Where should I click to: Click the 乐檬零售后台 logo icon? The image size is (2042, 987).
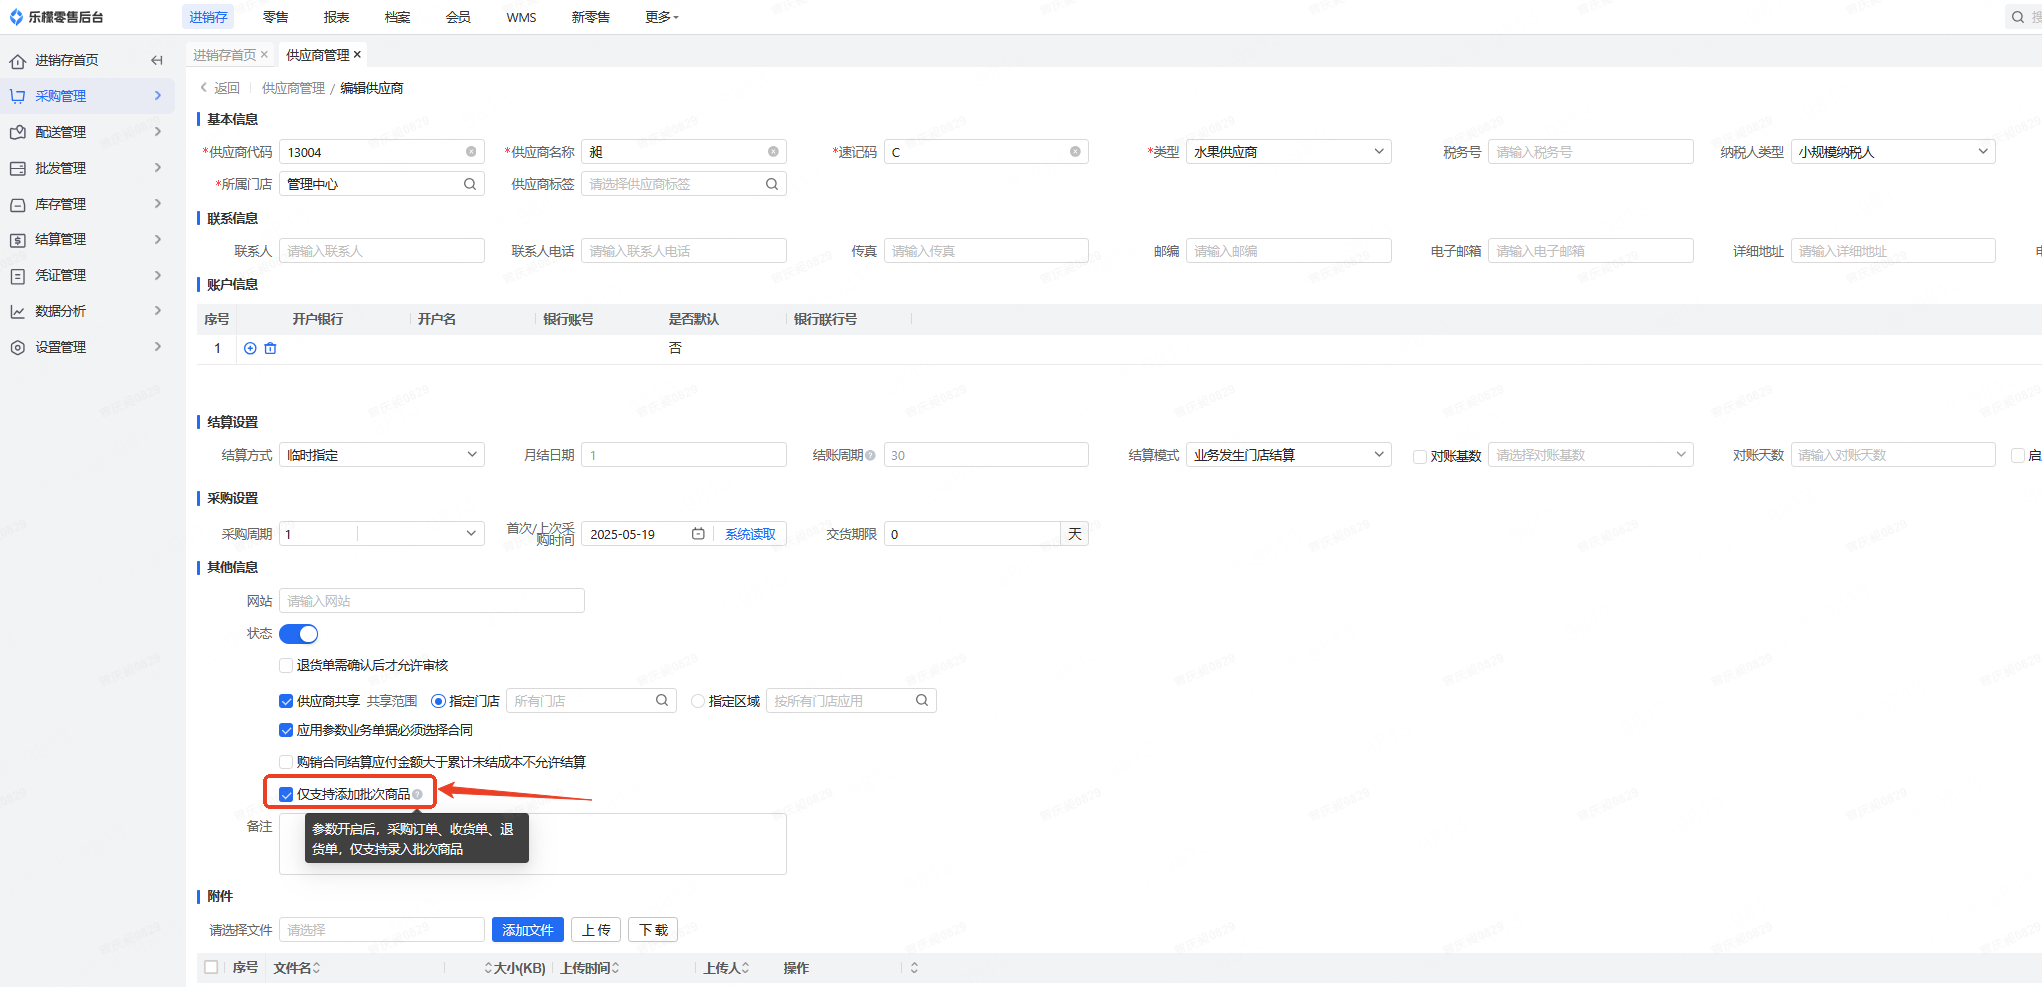[16, 17]
